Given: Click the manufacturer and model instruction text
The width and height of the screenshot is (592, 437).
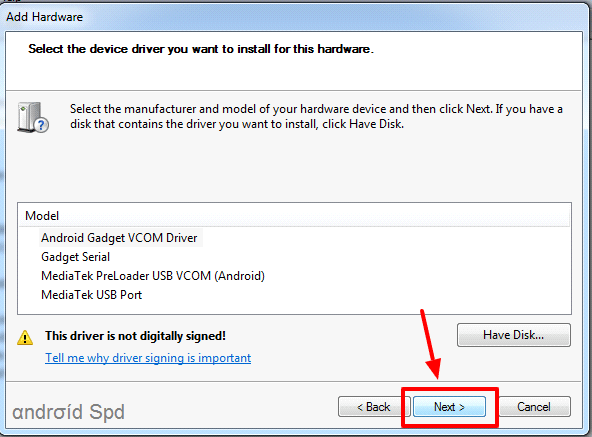Looking at the screenshot, I should click(x=316, y=116).
